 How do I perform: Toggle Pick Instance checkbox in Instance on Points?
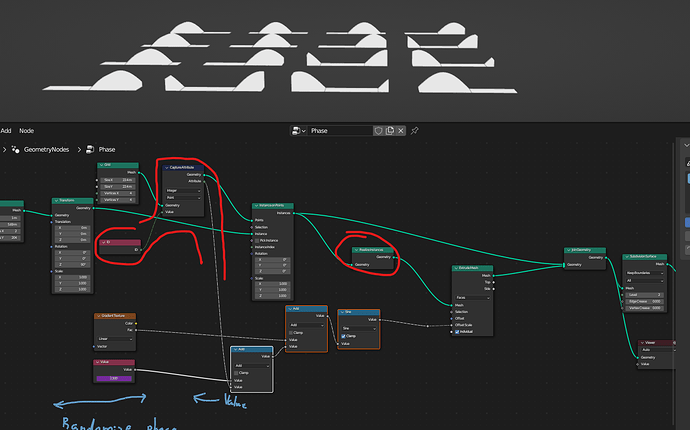pyautogui.click(x=257, y=241)
